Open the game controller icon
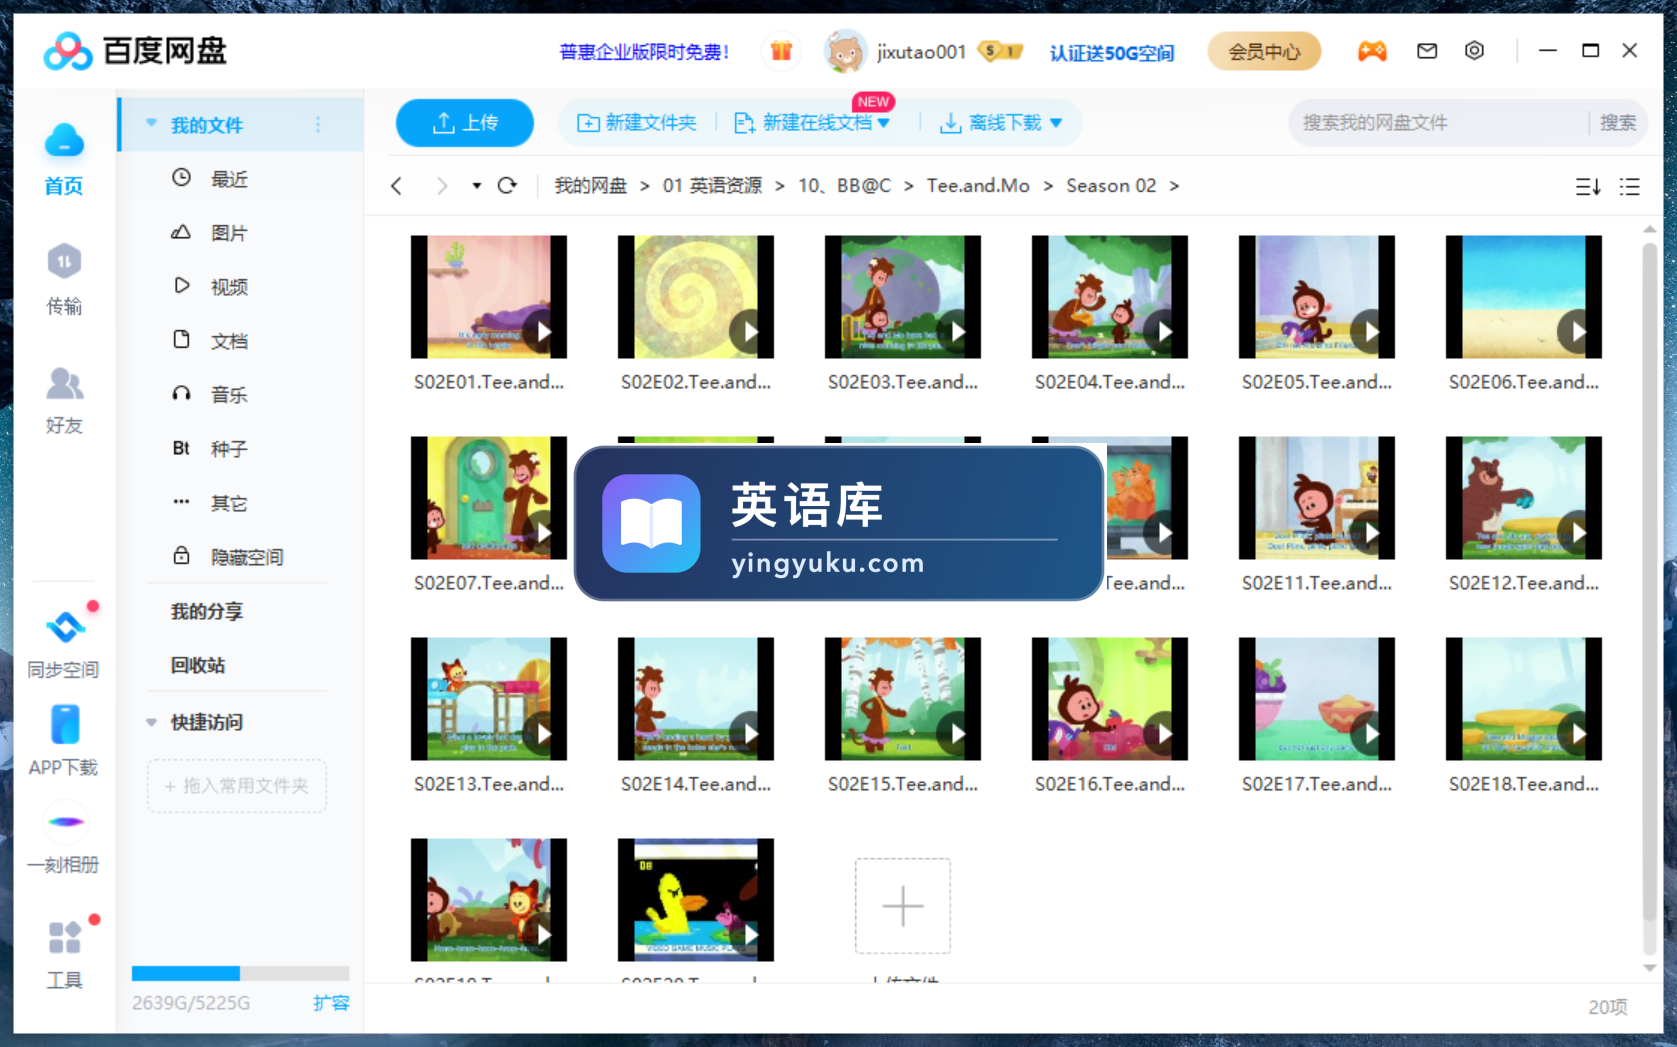Screen dimensions: 1677x1047 coord(1371,51)
